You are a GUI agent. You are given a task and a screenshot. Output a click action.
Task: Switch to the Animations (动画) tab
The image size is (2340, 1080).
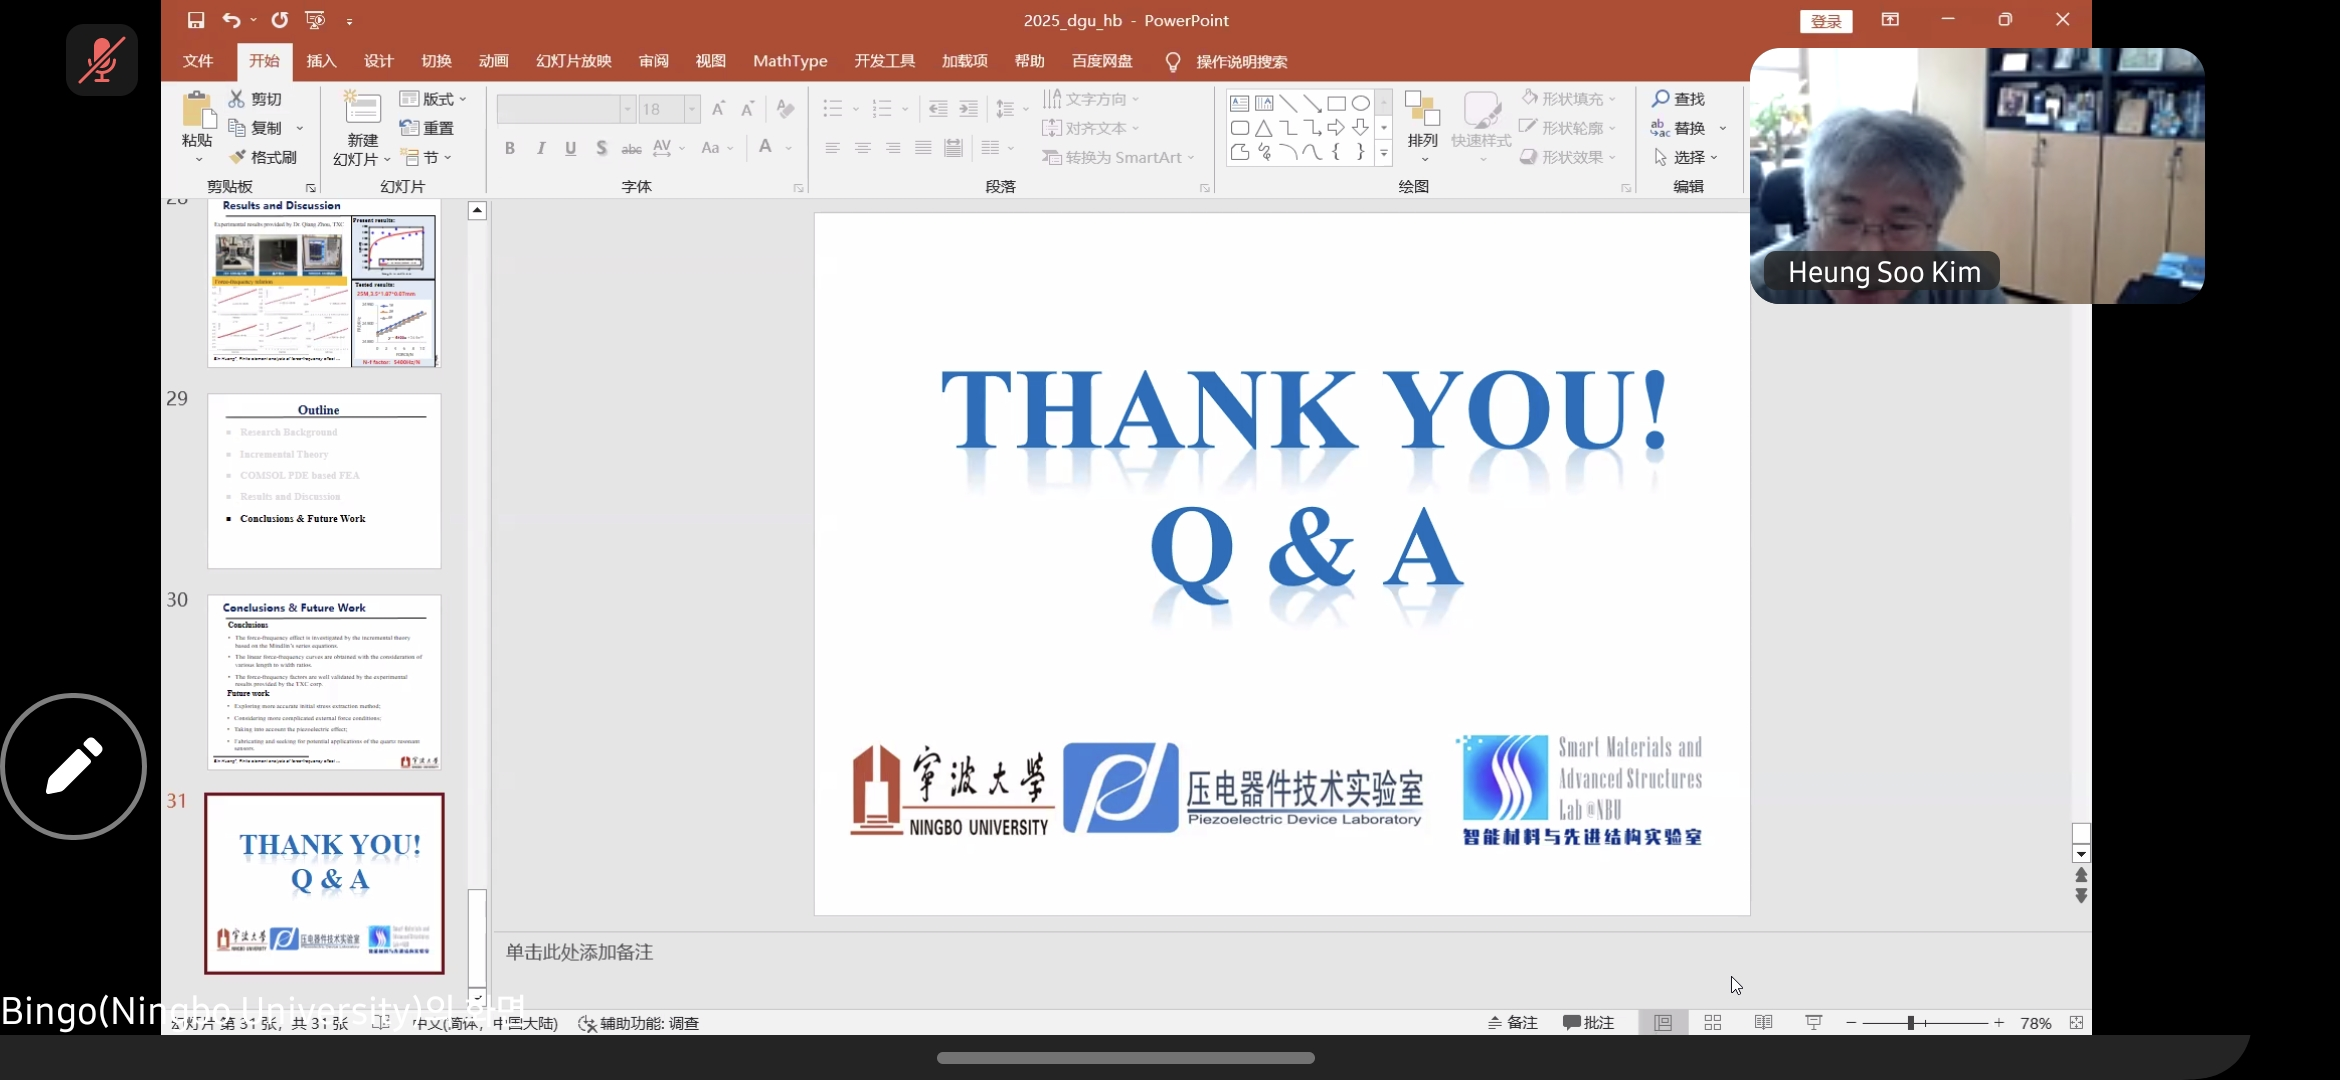(494, 61)
